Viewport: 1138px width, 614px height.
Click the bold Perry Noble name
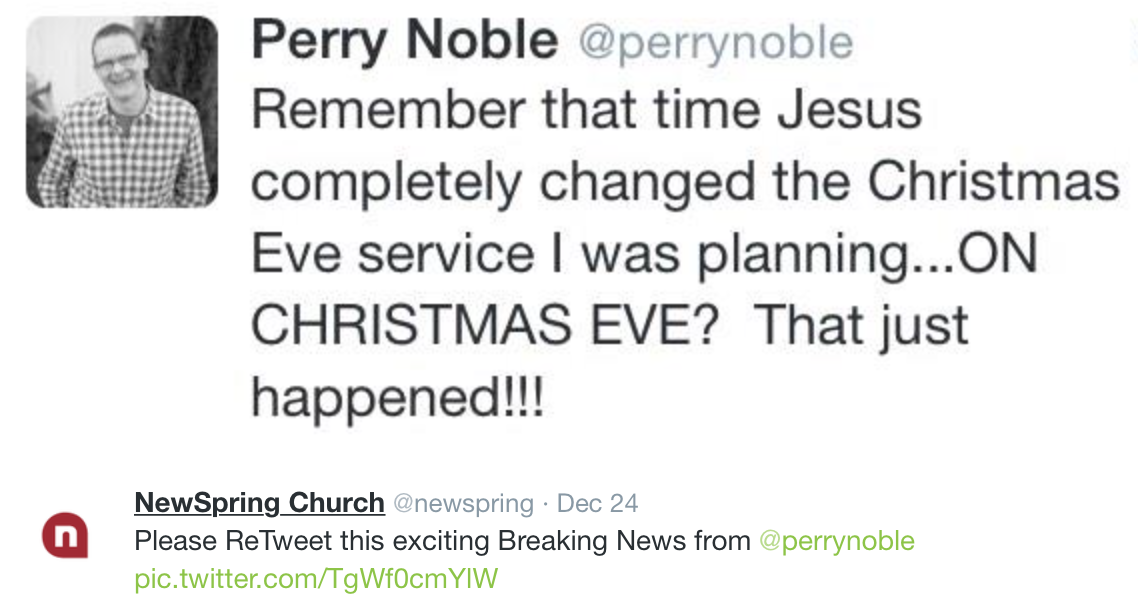pos(404,42)
